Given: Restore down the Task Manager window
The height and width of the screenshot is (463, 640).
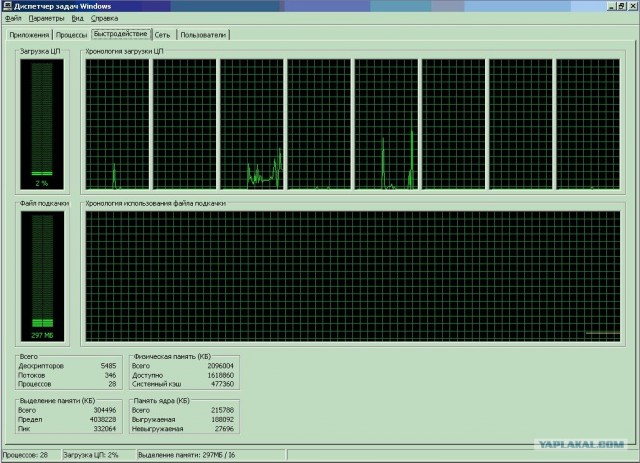Looking at the screenshot, I should 621,6.
